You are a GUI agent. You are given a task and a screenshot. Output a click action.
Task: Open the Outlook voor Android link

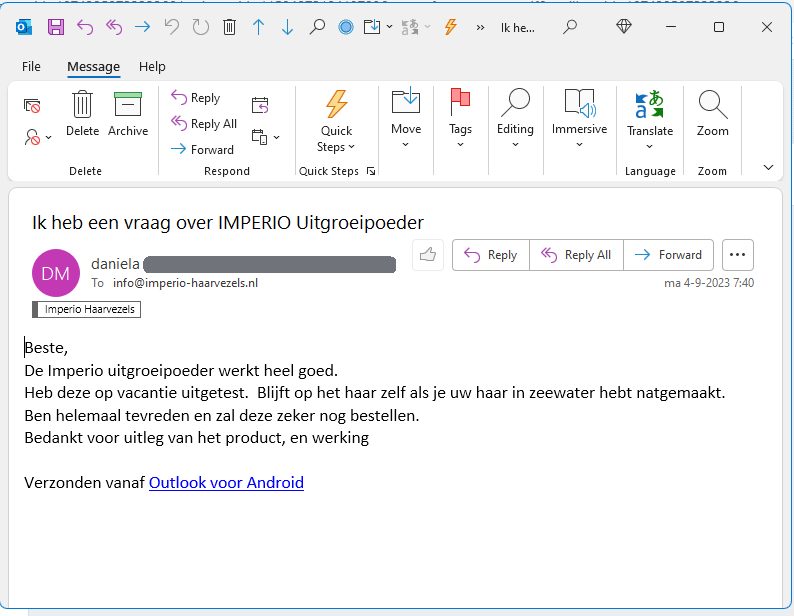coord(226,483)
